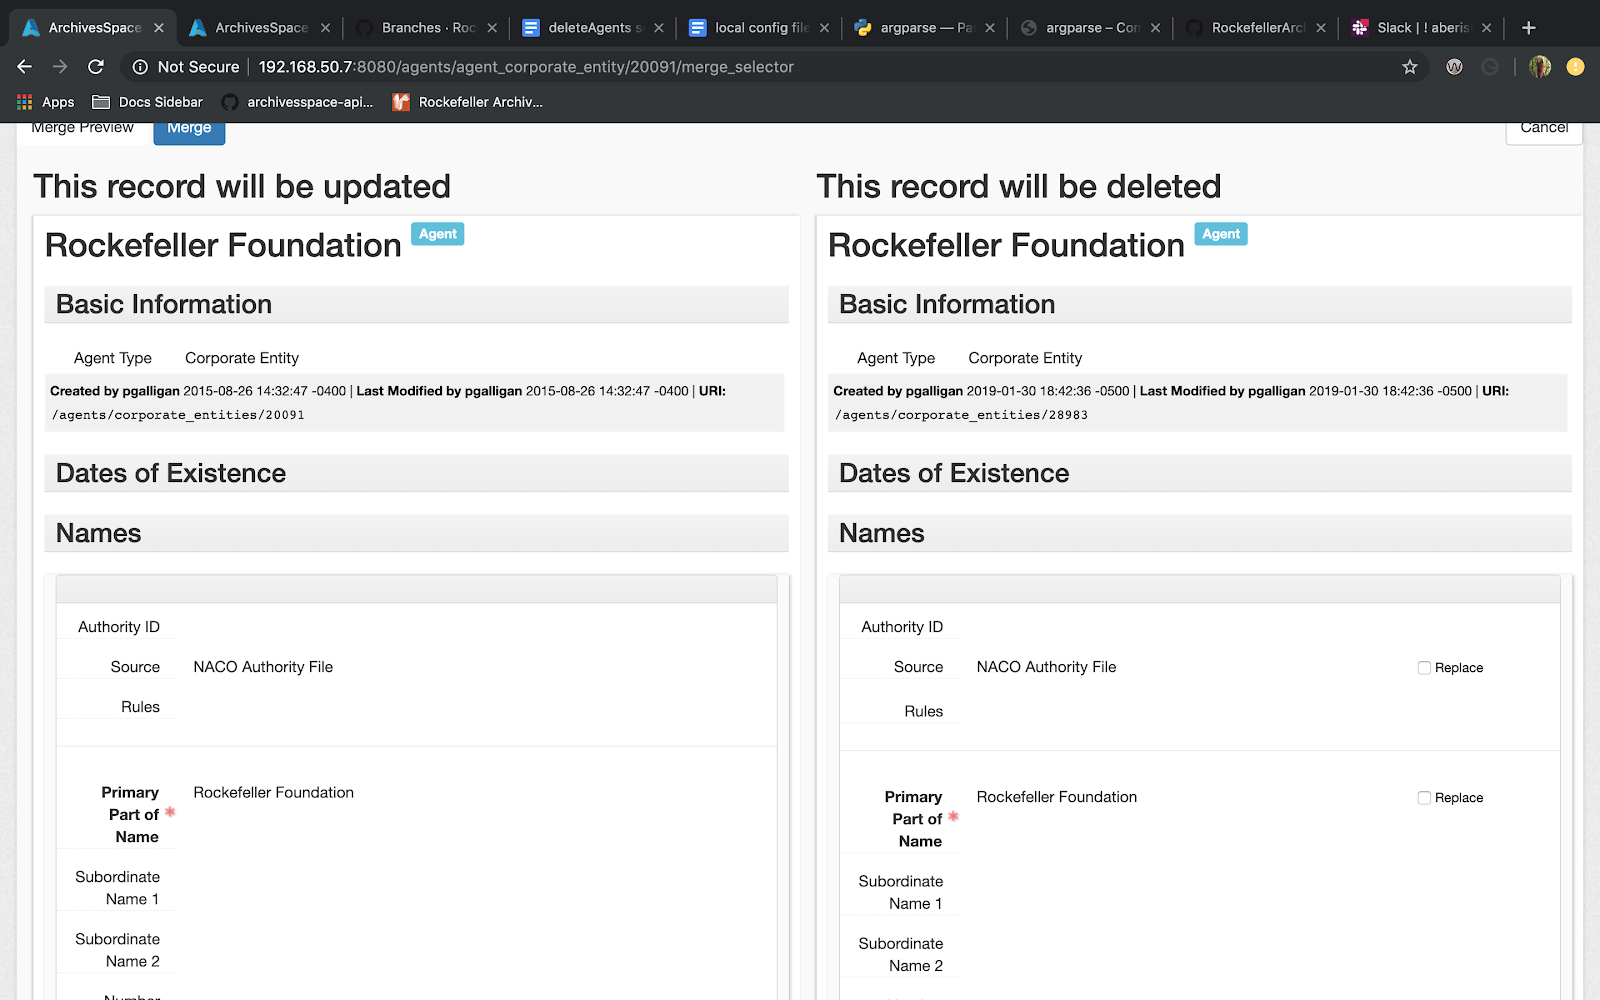Switch to Branches GitHub tab
Image resolution: width=1600 pixels, height=1000 pixels.
tap(427, 28)
